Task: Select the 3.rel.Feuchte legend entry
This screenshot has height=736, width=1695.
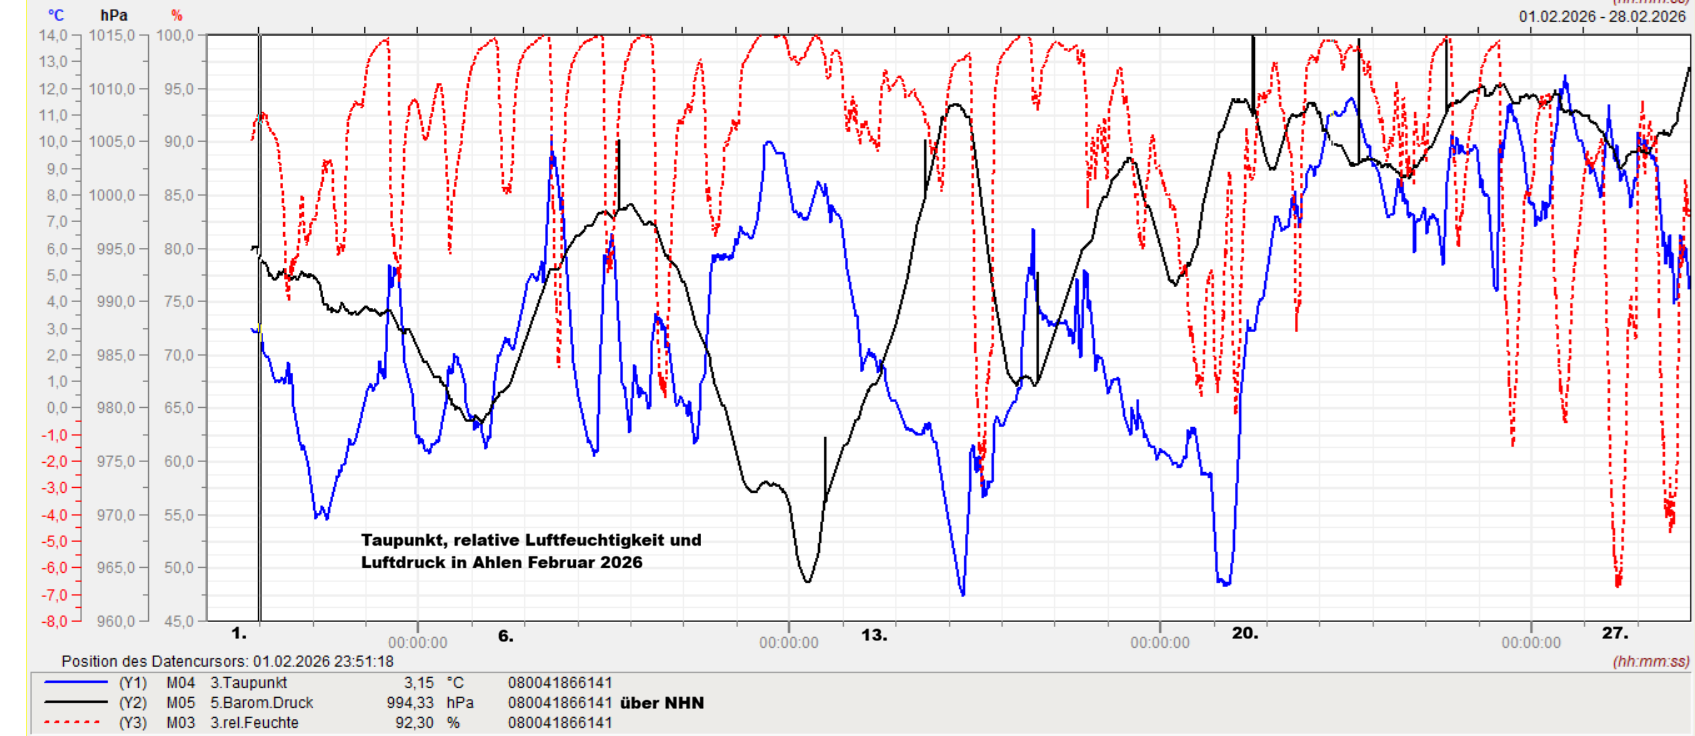Action: click(254, 723)
